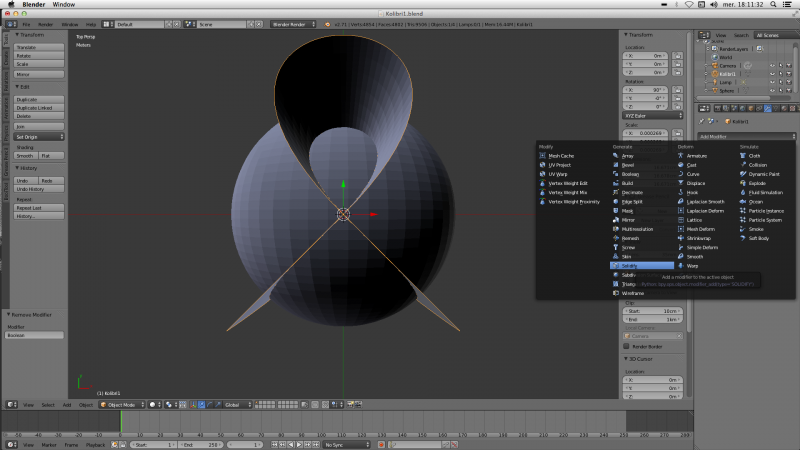Screen dimensions: 800x450
Task: Click the Particle System modifier icon
Action: coord(743,220)
